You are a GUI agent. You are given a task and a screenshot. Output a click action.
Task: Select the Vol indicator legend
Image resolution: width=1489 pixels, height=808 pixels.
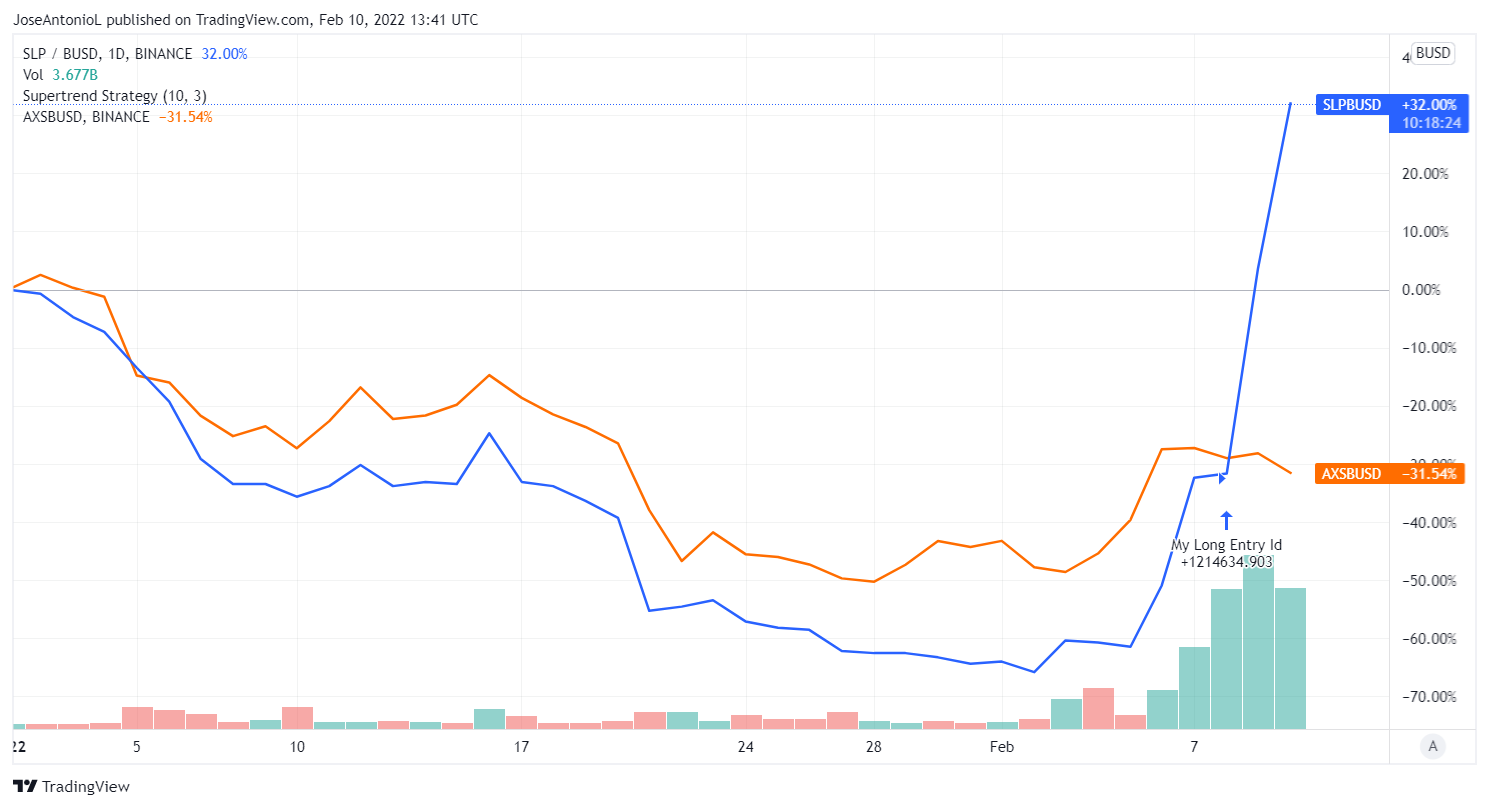[x=60, y=75]
